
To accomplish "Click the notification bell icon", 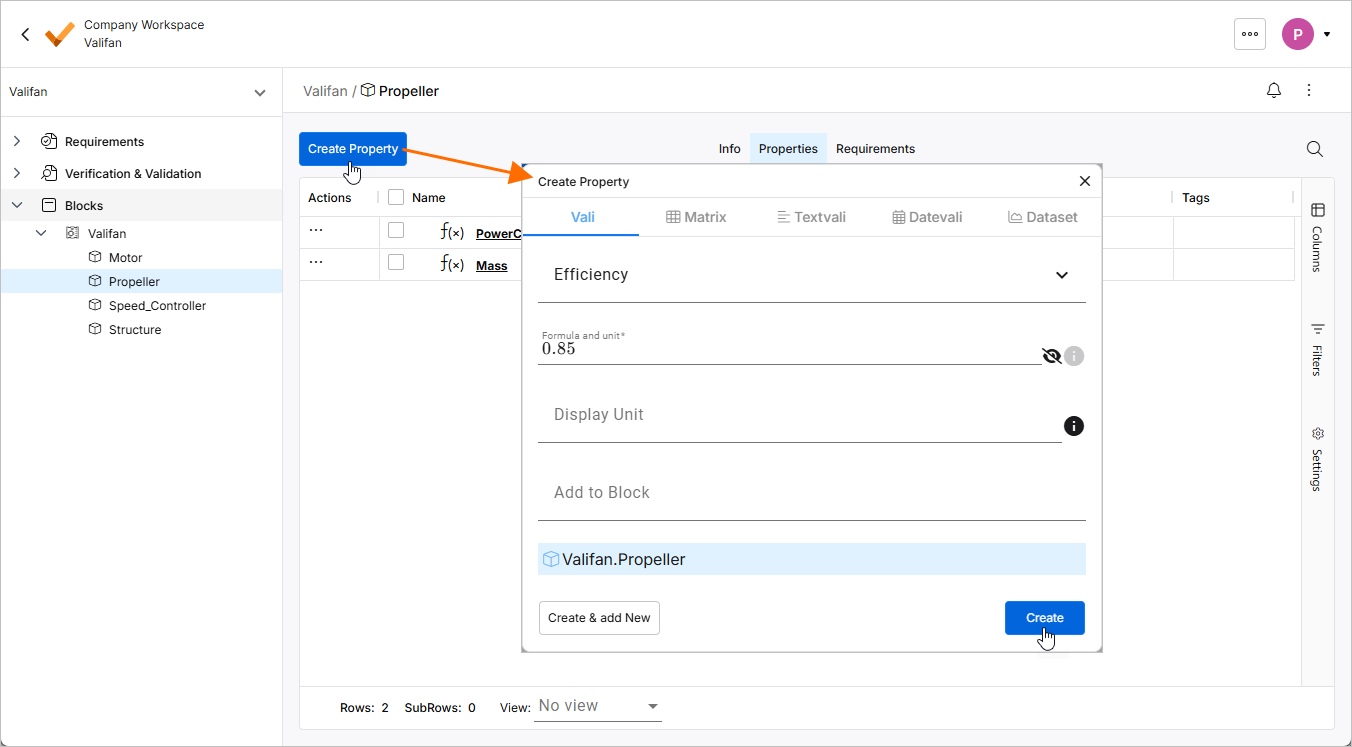I will point(1273,91).
